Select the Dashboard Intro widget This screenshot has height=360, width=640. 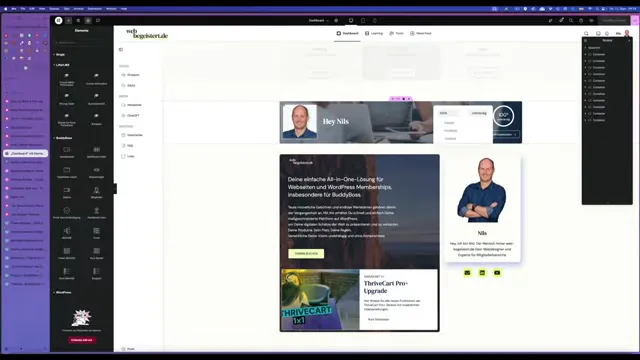pos(96,213)
